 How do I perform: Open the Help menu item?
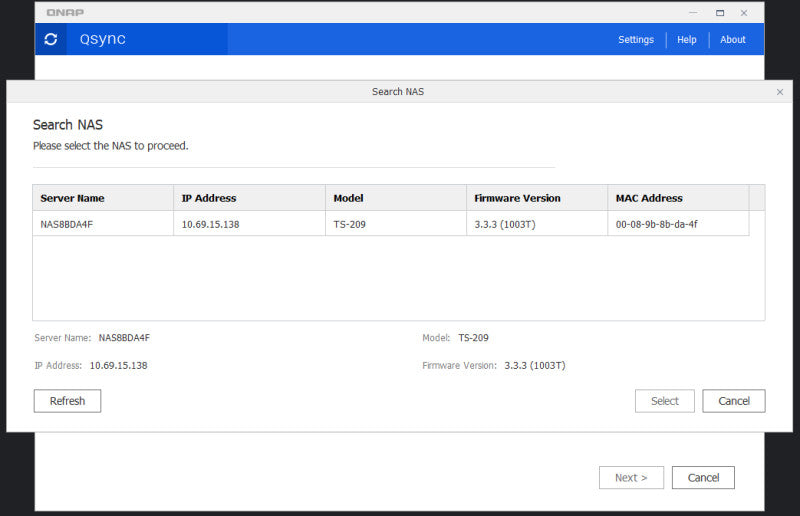pos(687,39)
